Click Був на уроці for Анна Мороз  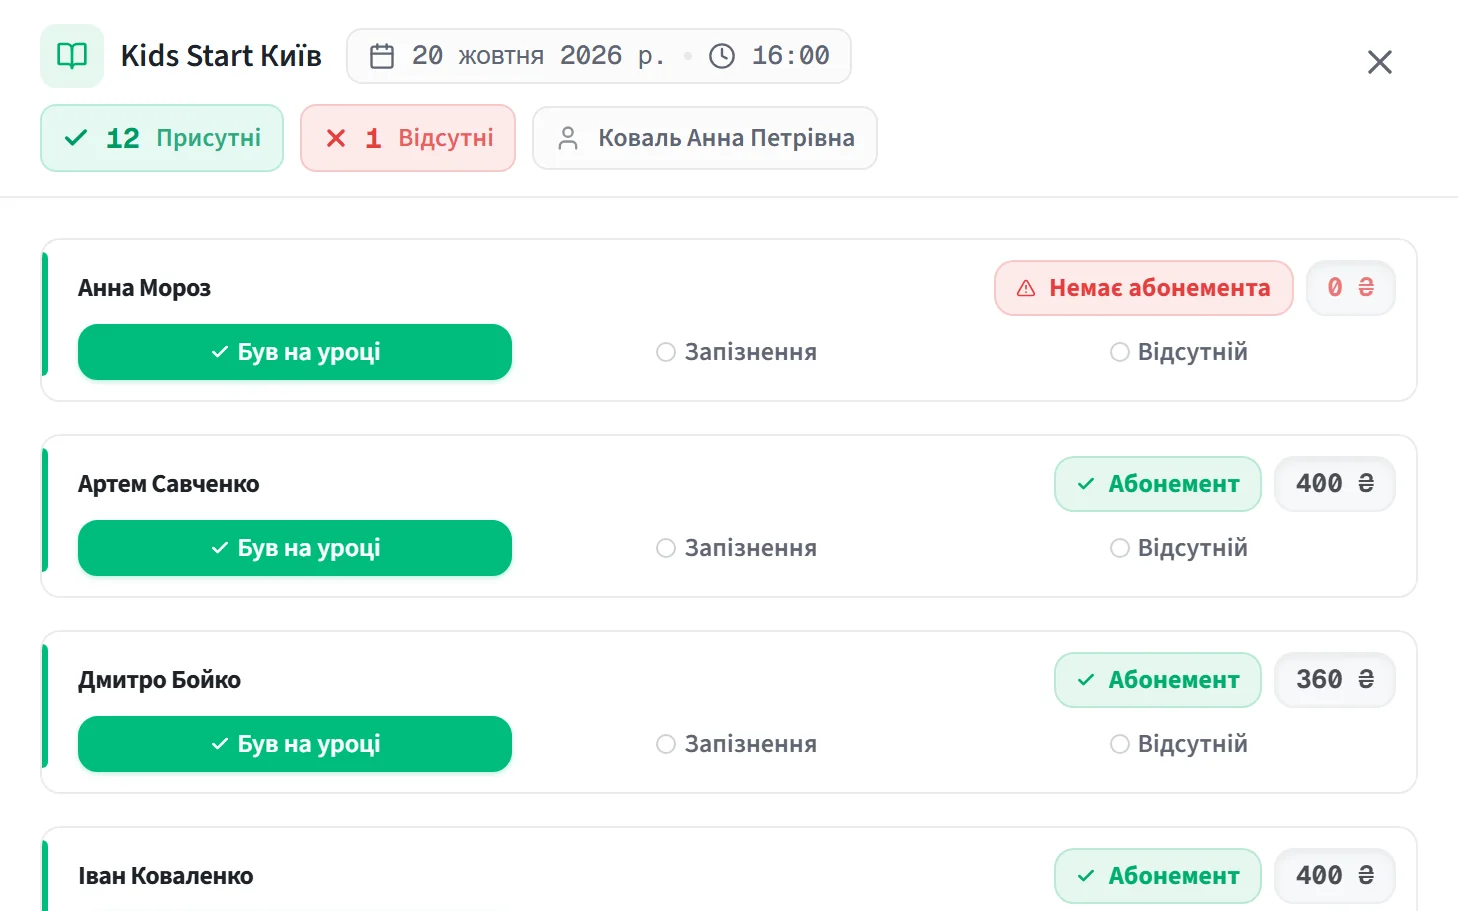(295, 352)
